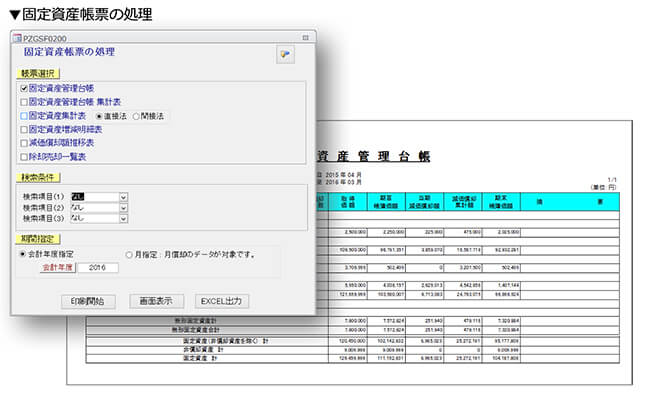The image size is (650, 401).
Task: Enable the 固定資産集計表 checkbox
Action: click(x=24, y=116)
